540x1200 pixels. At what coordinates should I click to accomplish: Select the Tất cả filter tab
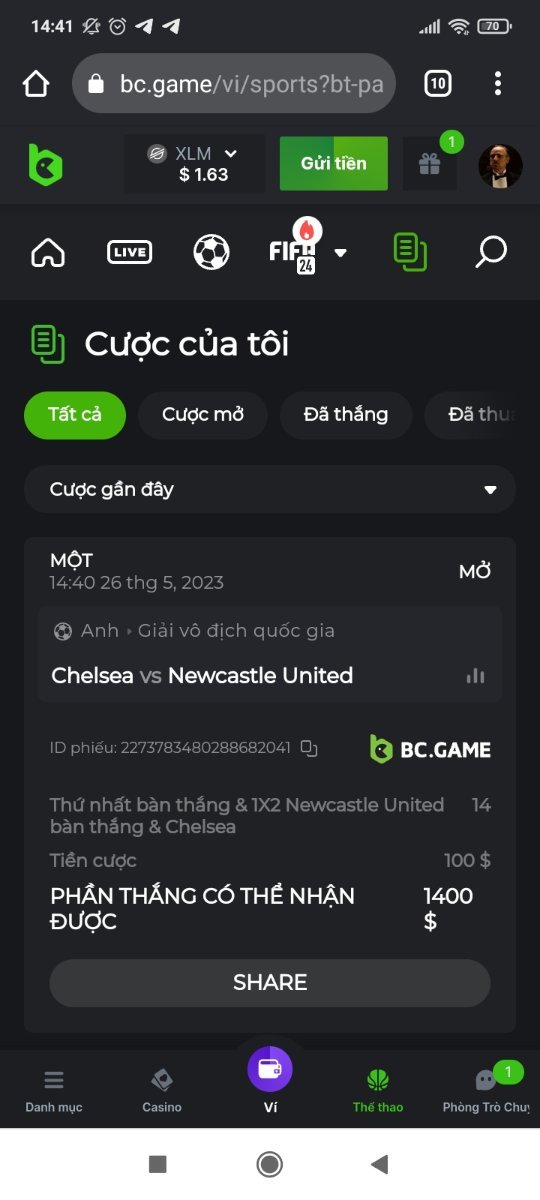75,414
